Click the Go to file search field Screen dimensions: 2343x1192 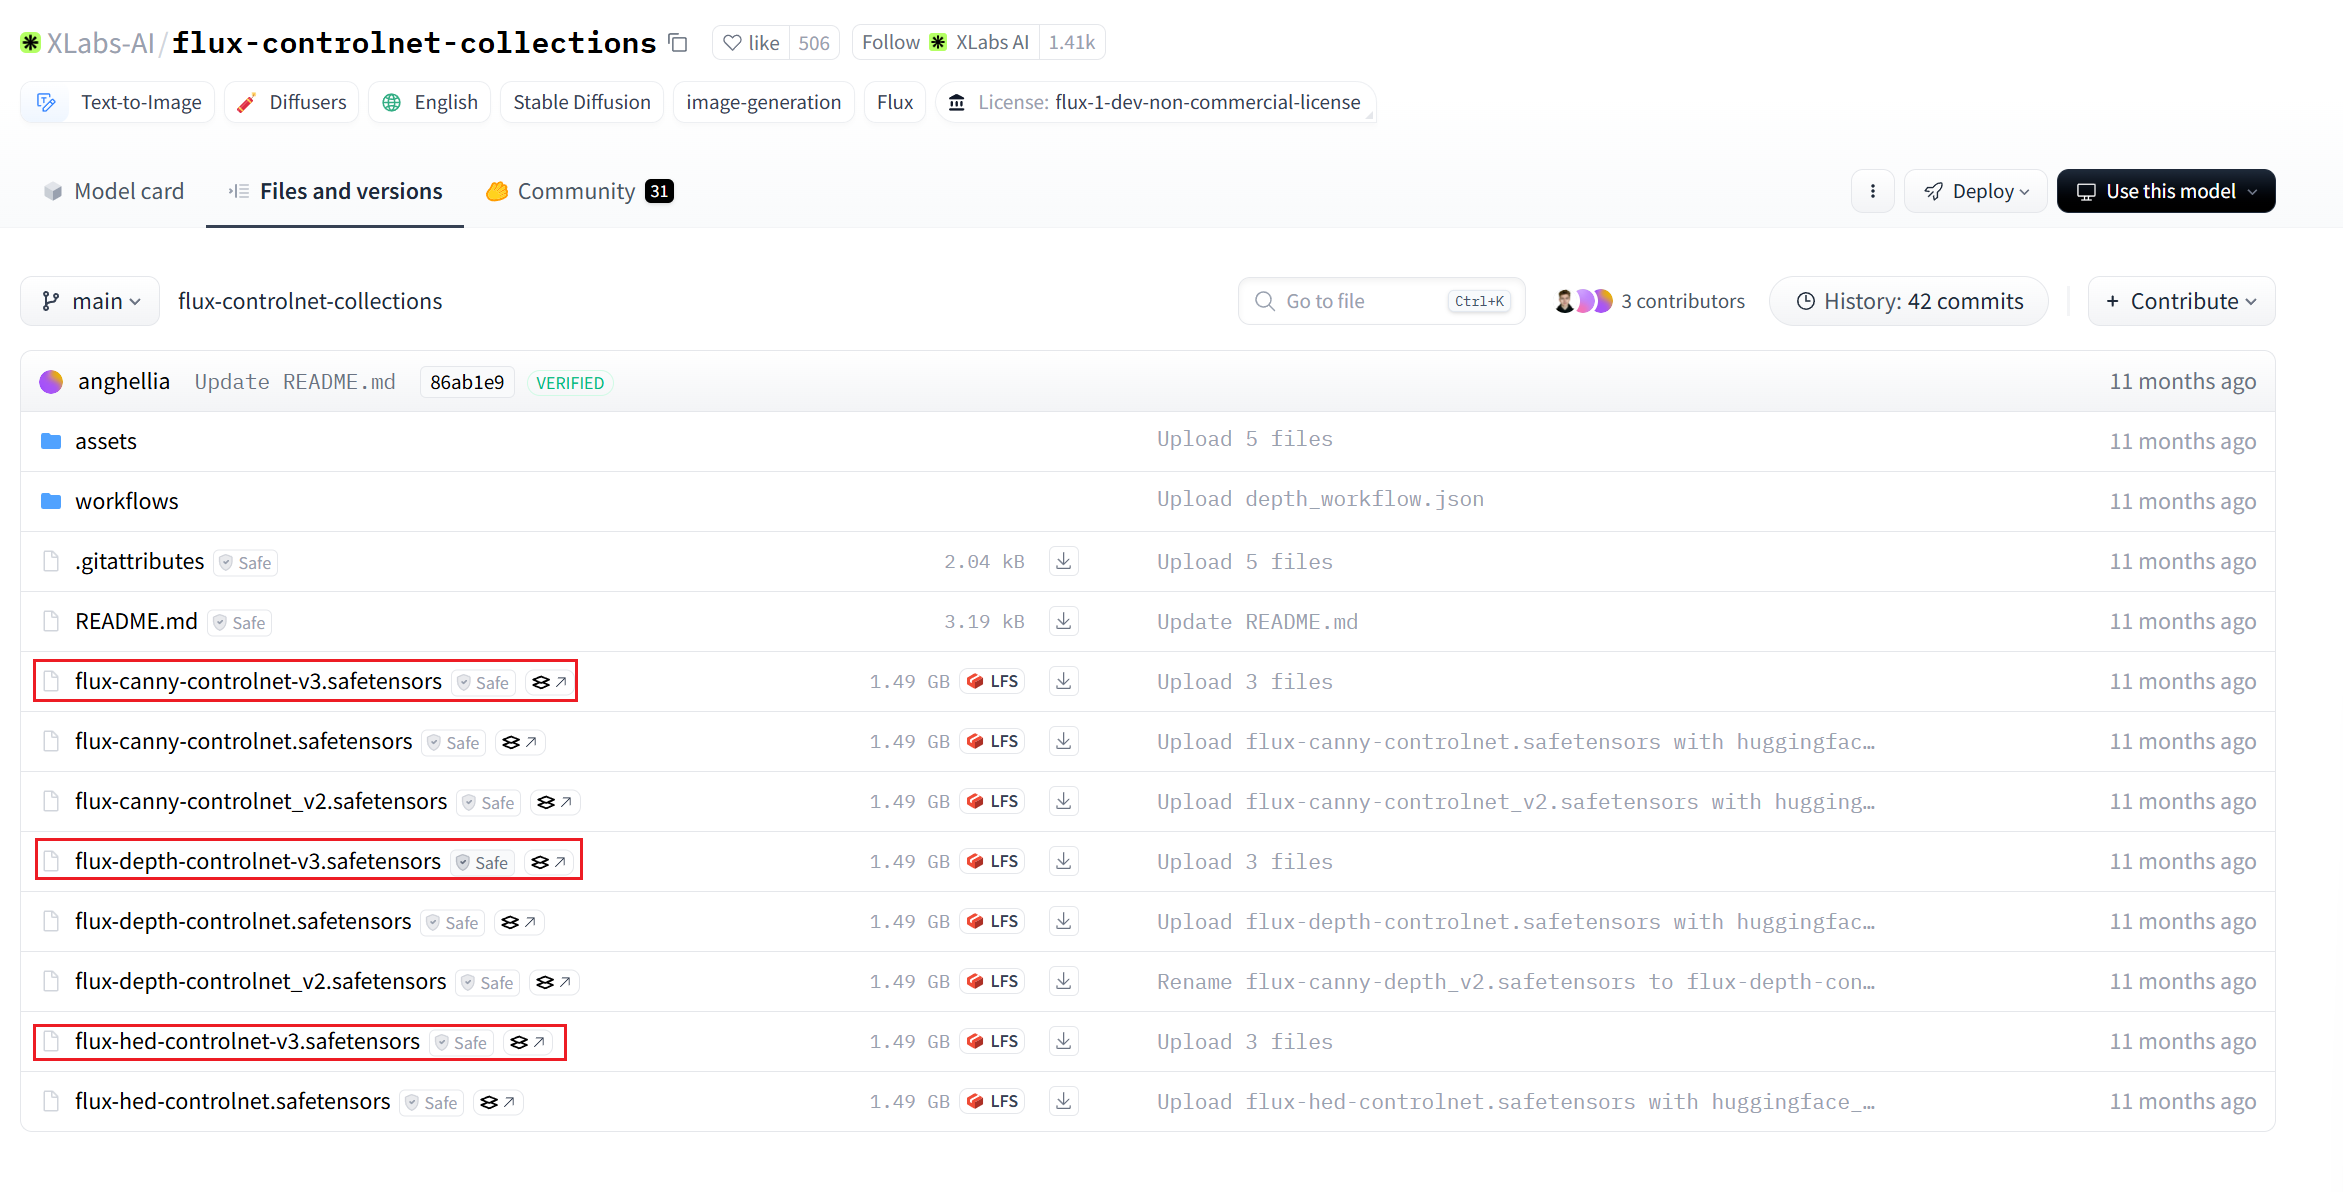[x=1382, y=301]
